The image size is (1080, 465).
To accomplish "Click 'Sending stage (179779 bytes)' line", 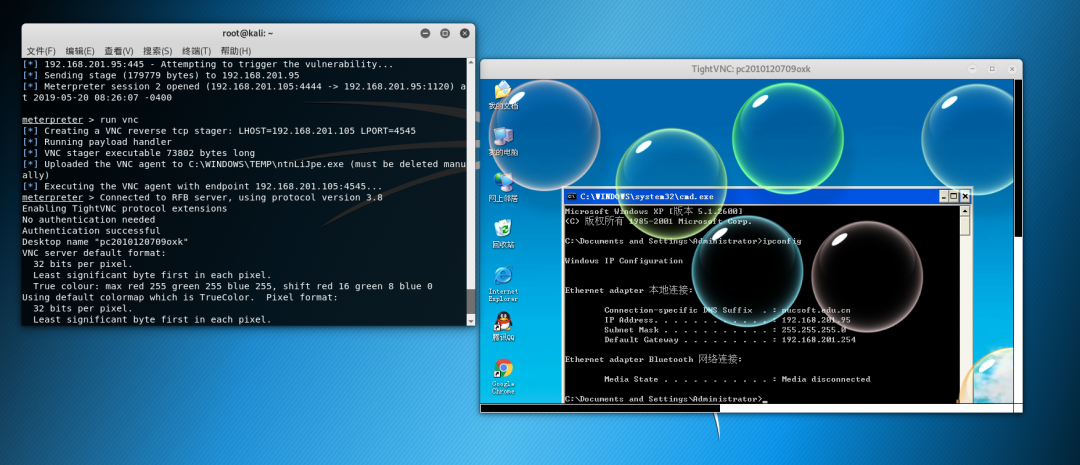I will [x=160, y=75].
